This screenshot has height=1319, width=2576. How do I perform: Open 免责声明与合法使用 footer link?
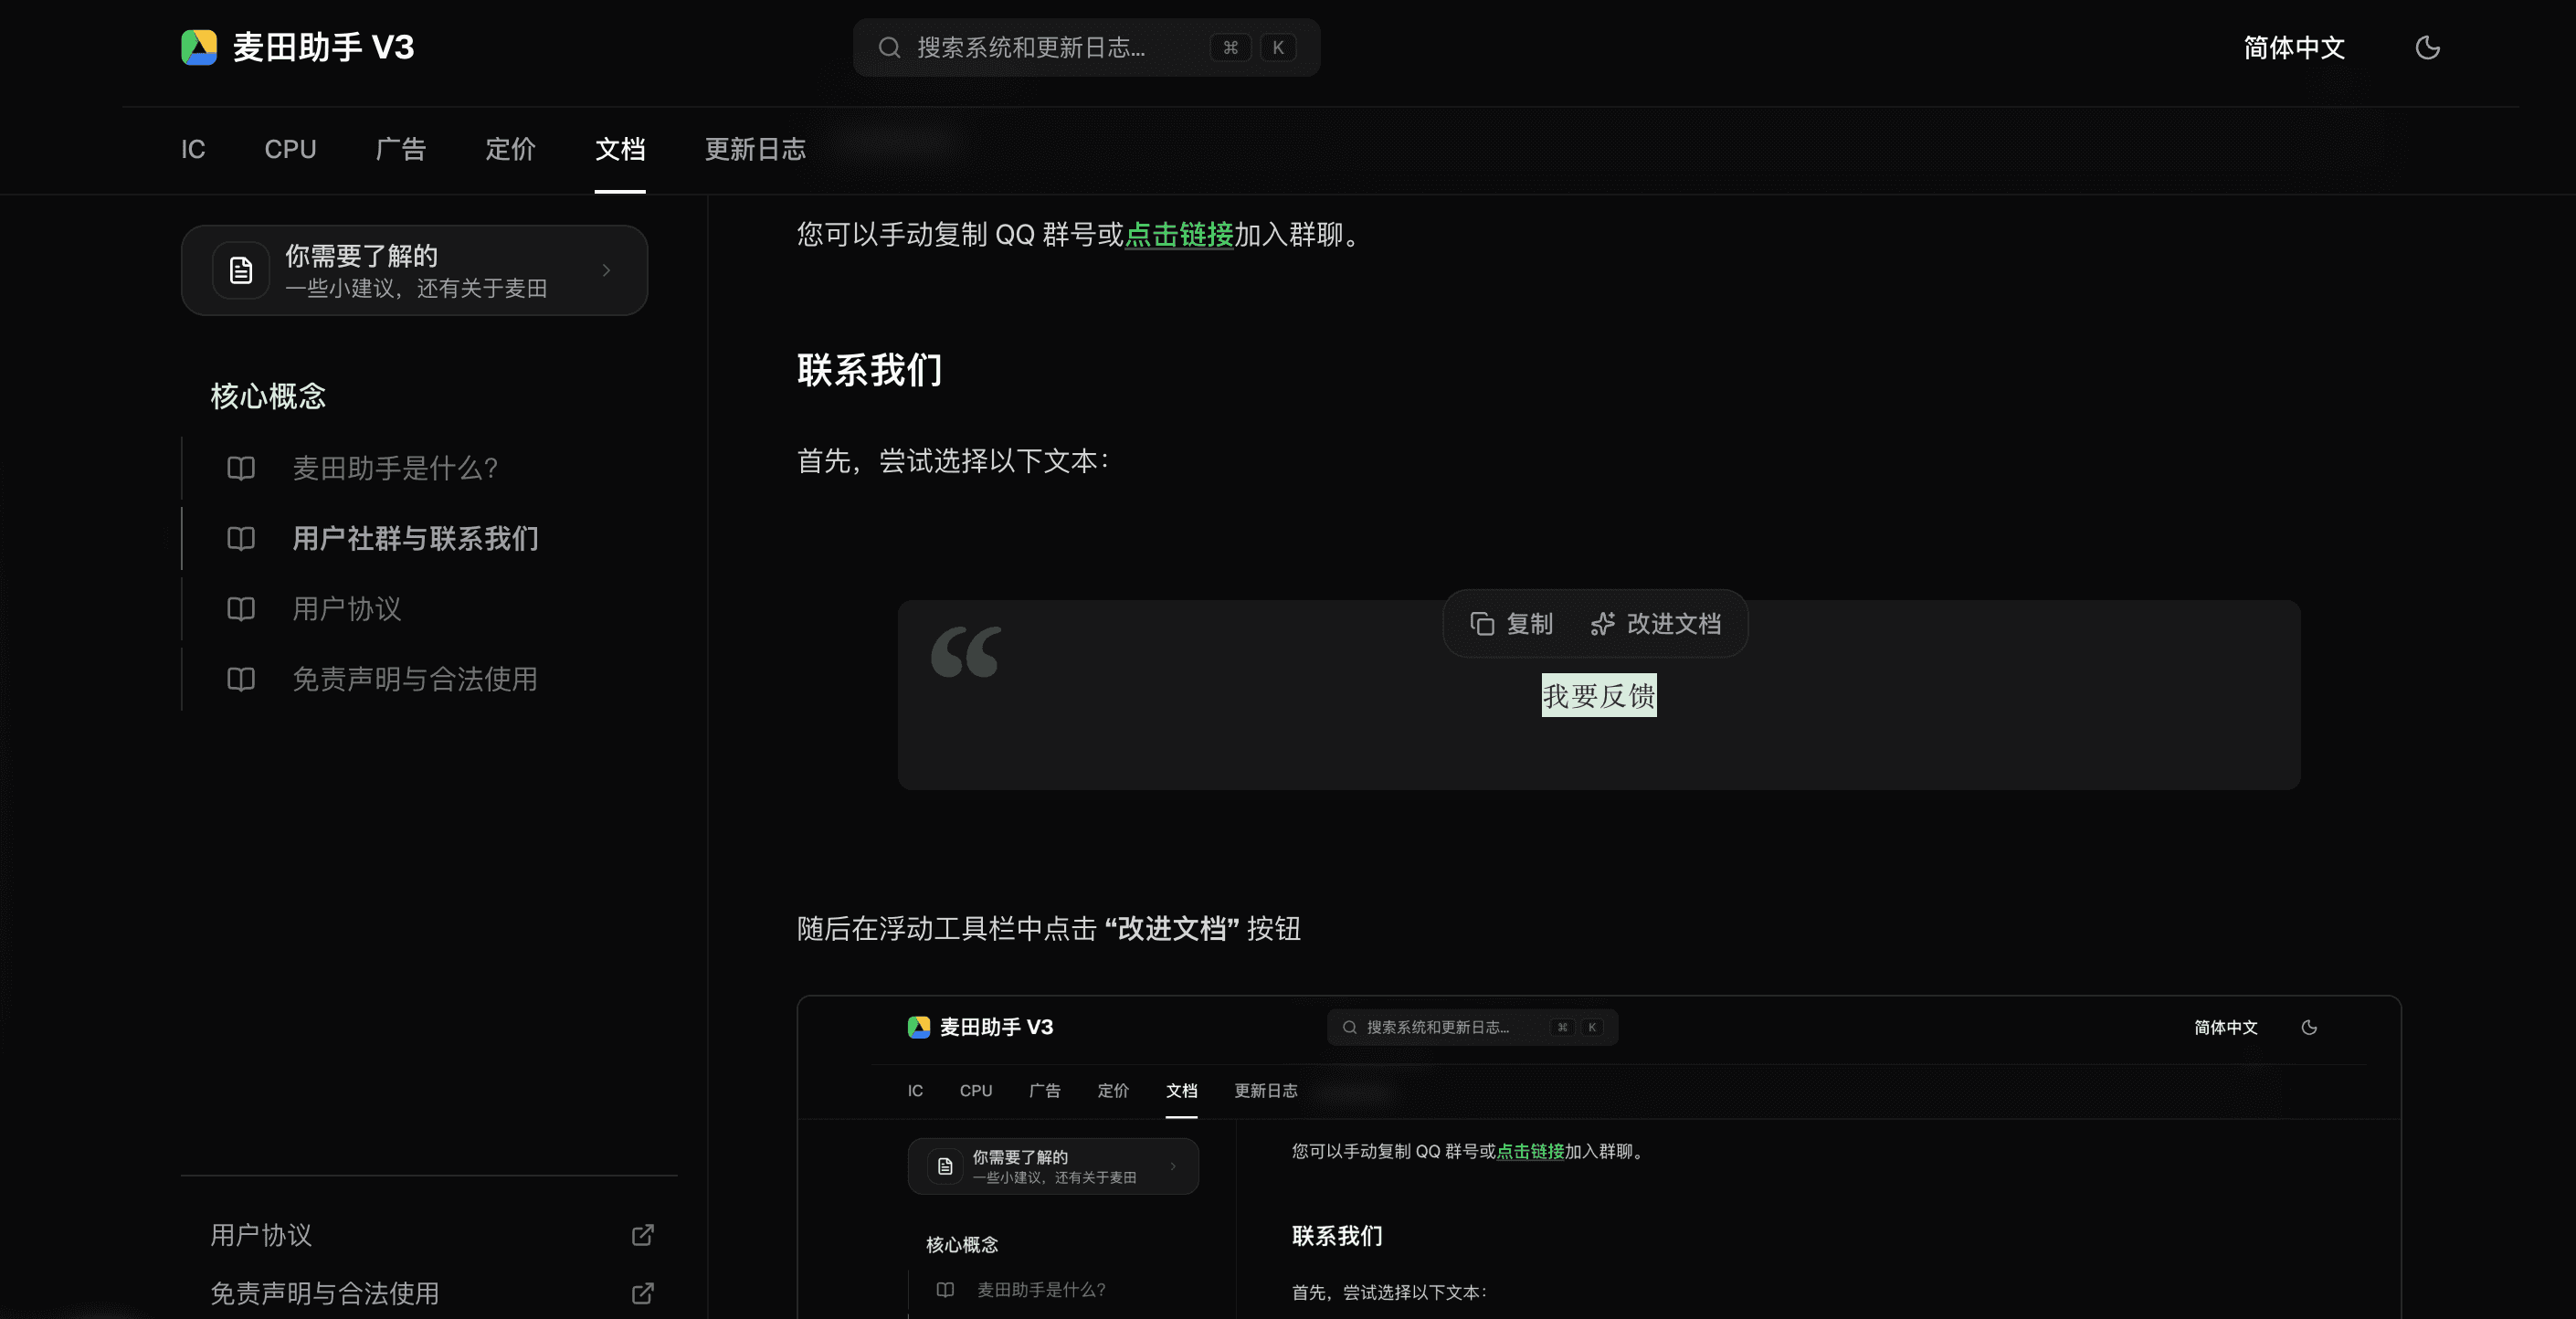point(325,1293)
